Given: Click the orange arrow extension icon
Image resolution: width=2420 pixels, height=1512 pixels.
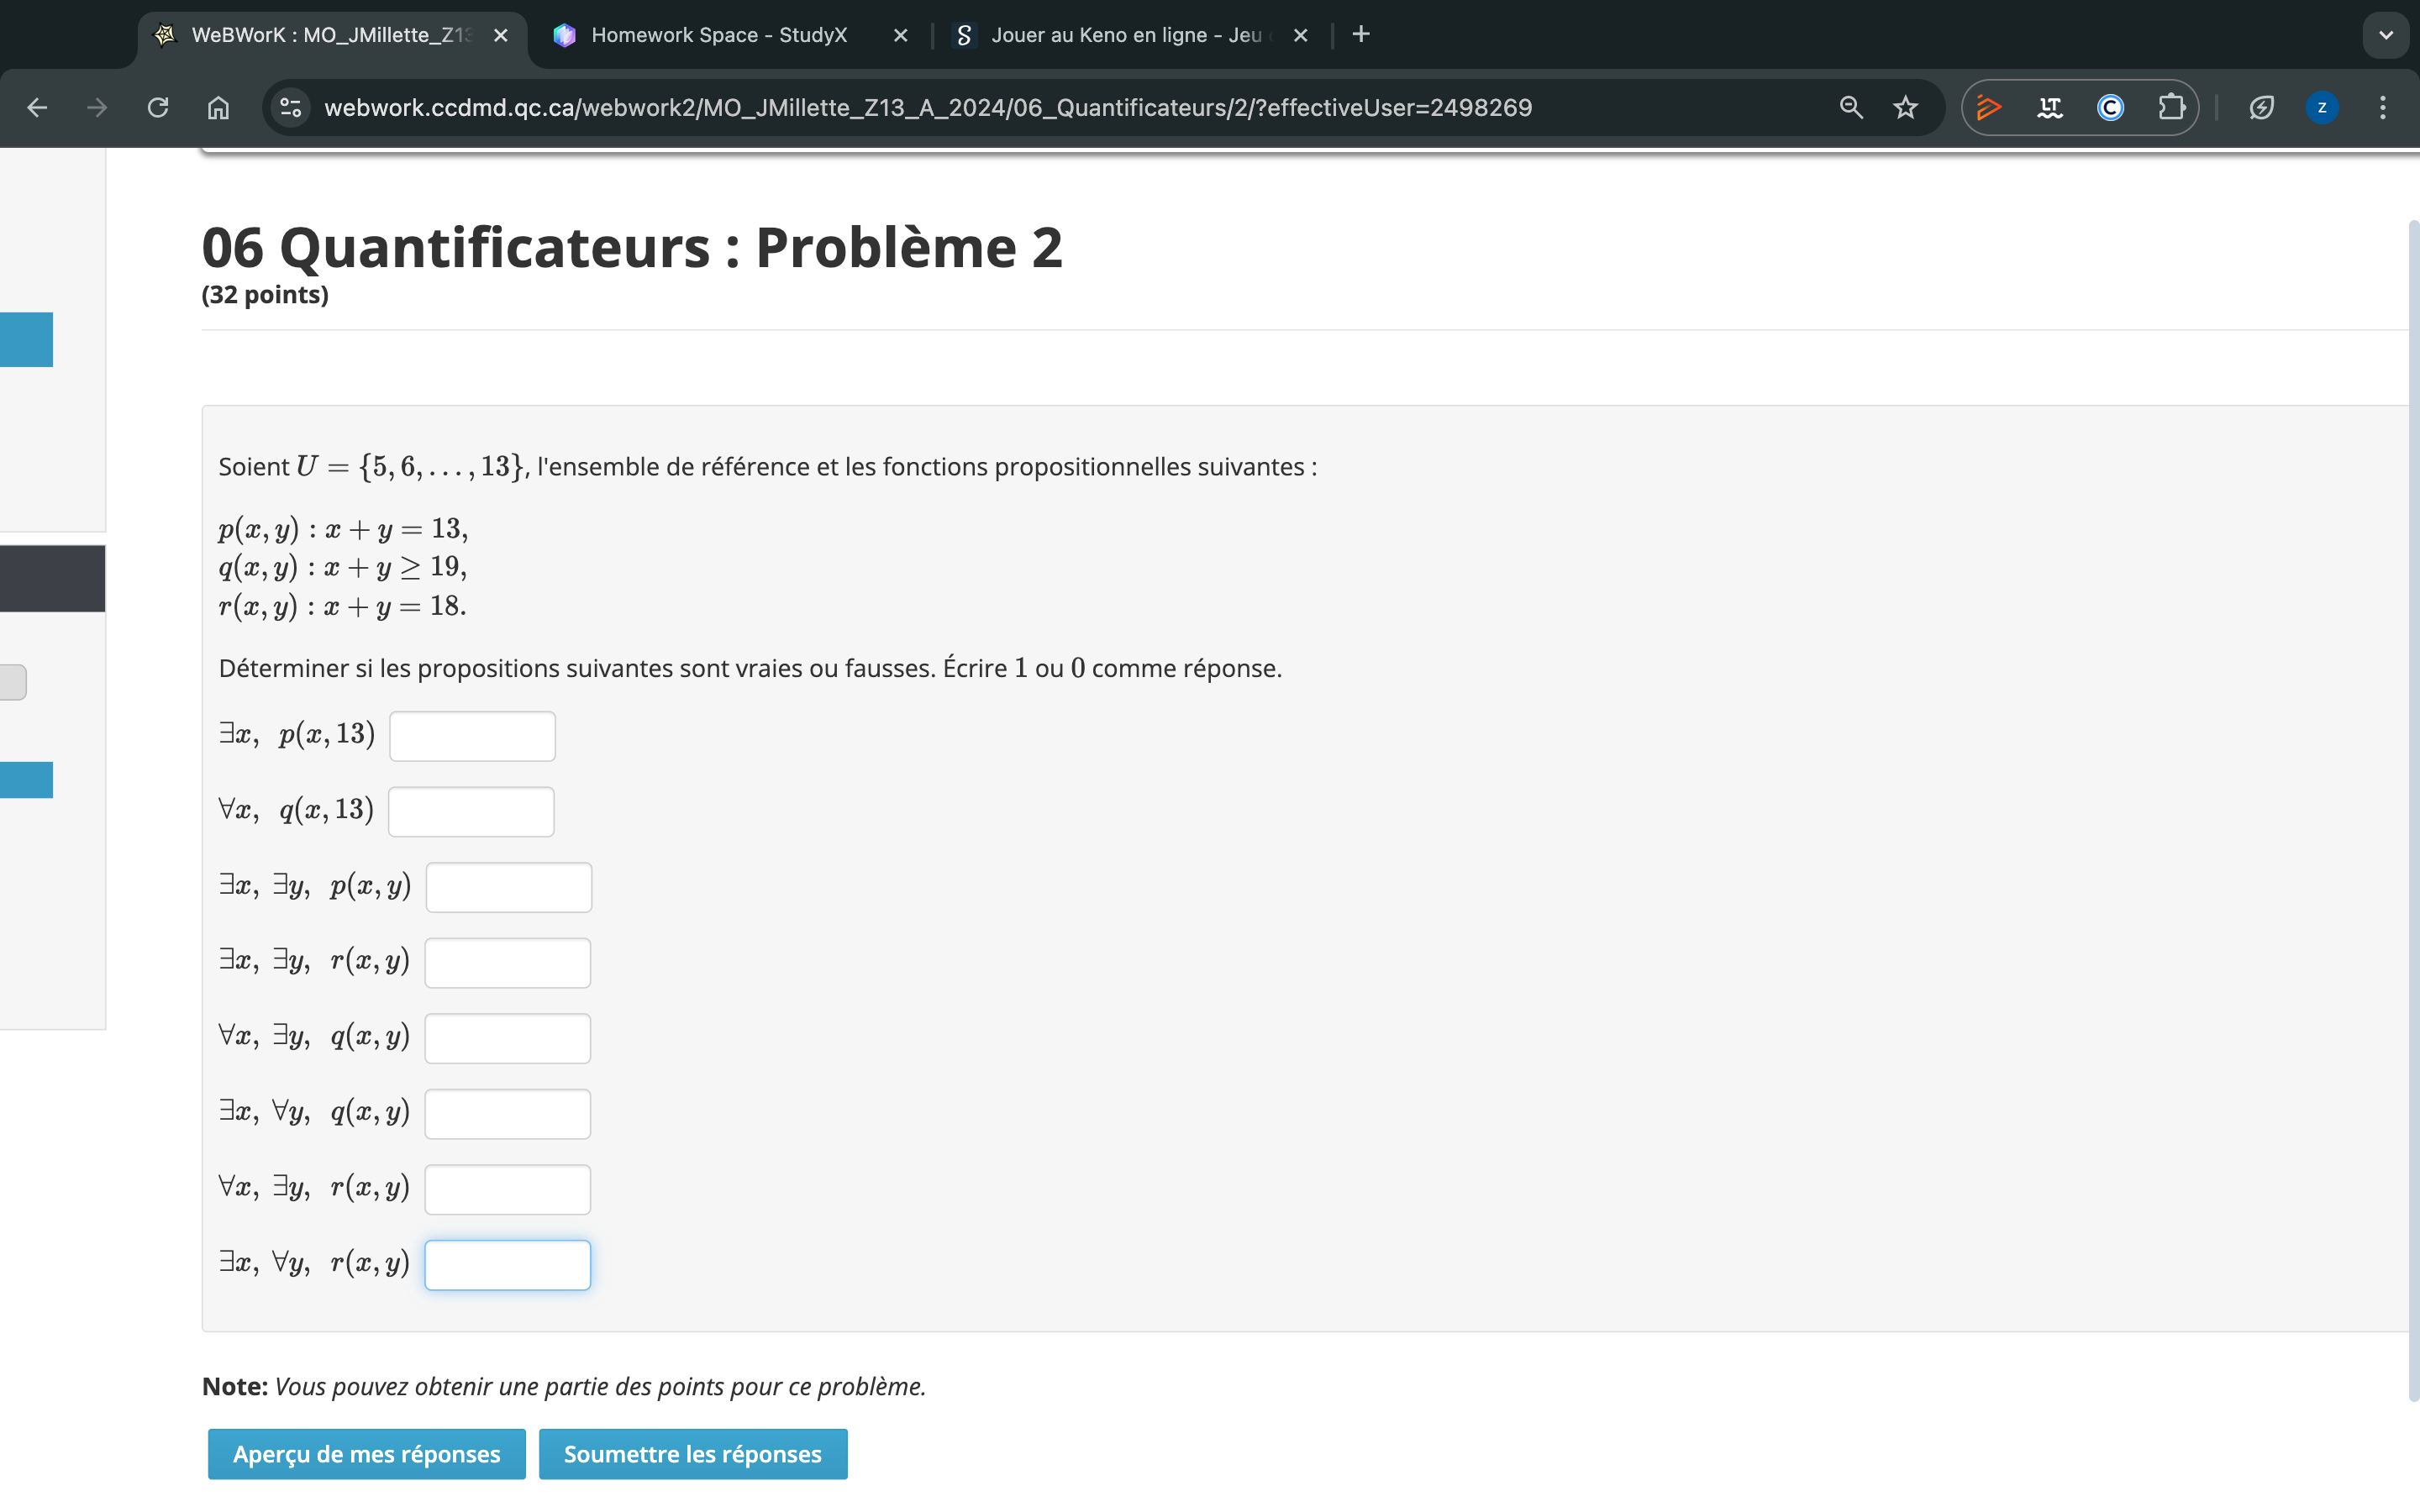Looking at the screenshot, I should point(1989,108).
